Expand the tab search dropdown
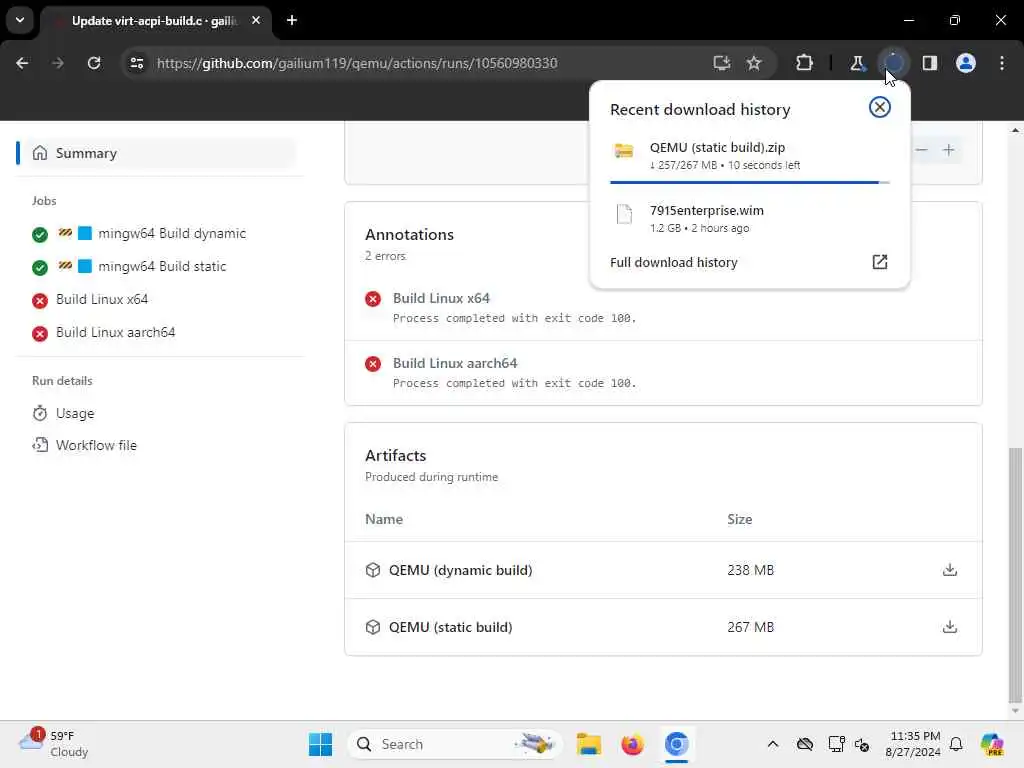This screenshot has width=1024, height=768. pos(20,20)
